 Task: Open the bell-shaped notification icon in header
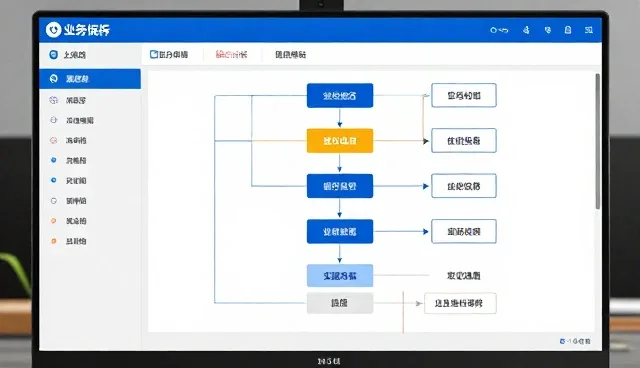[526, 30]
